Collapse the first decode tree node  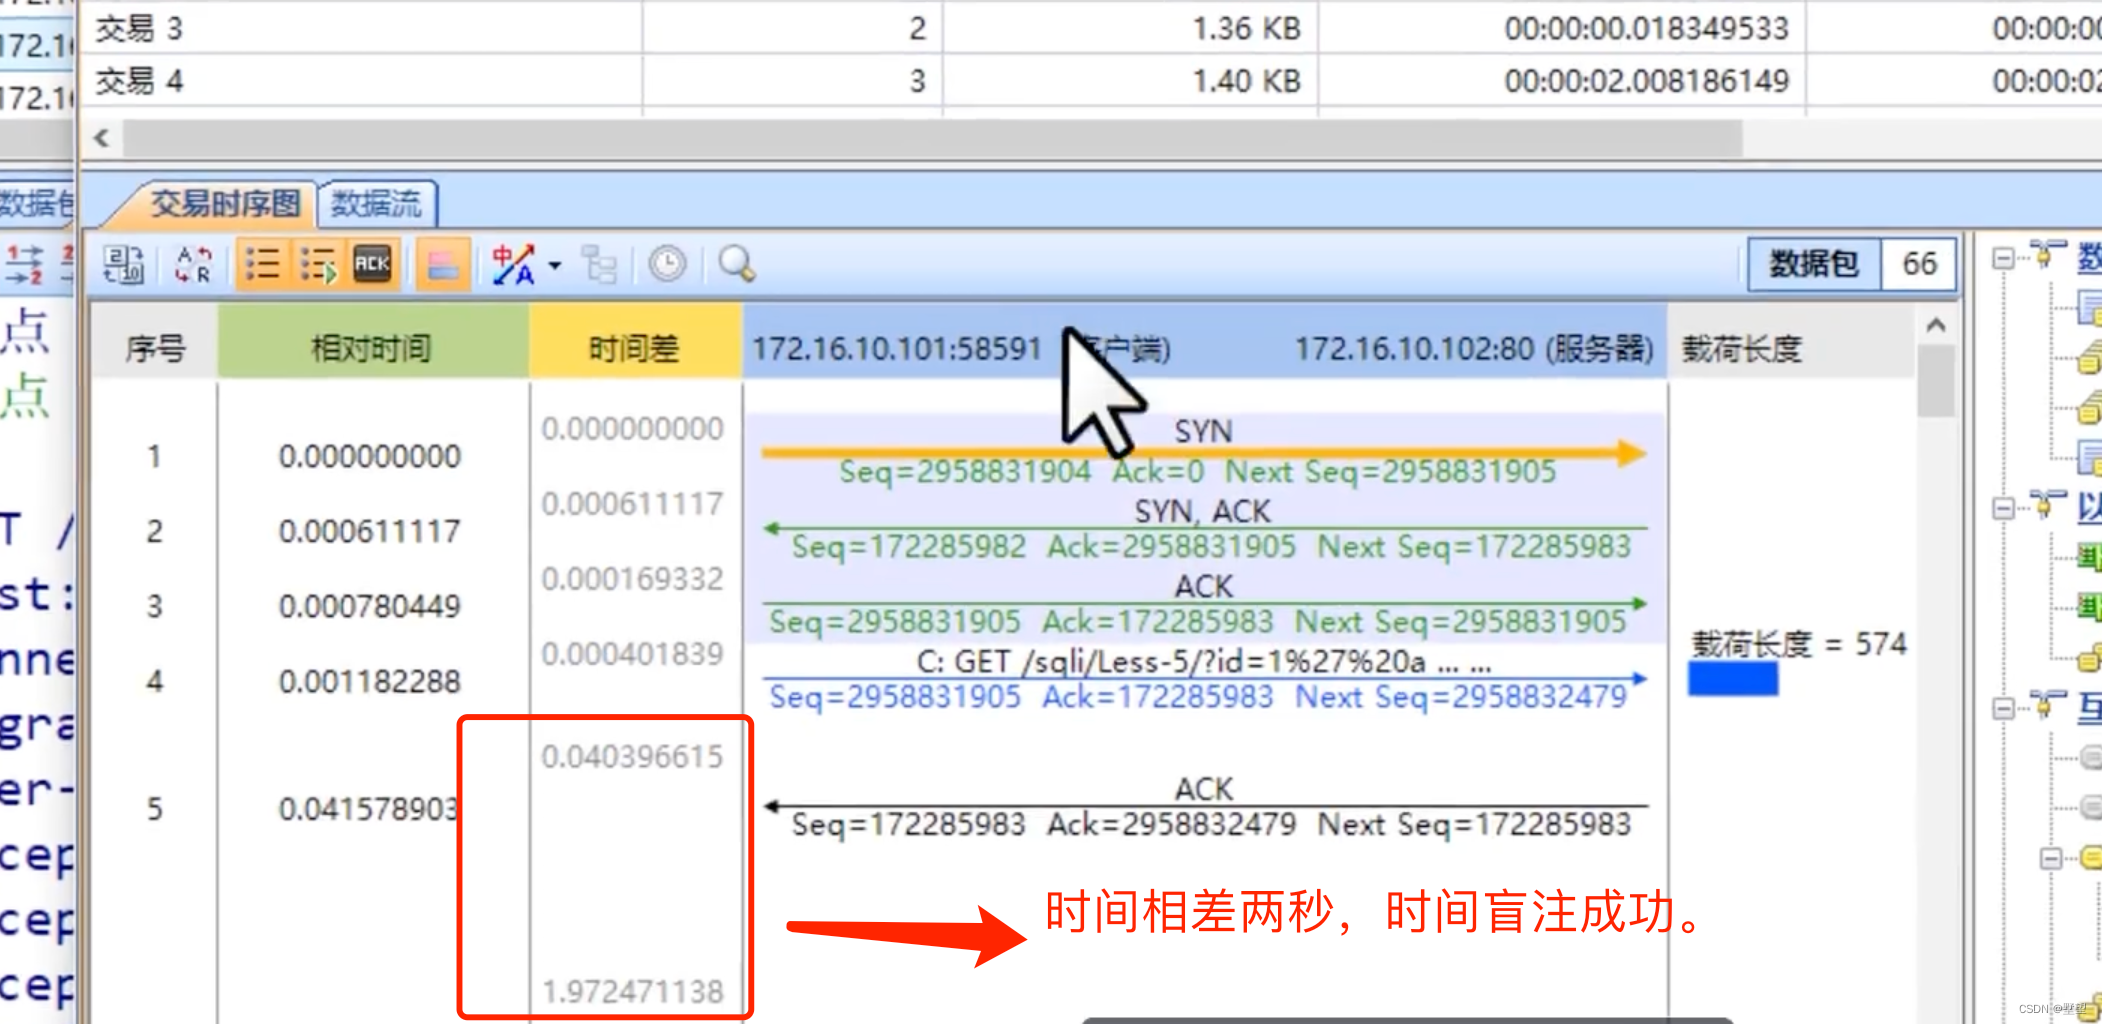point(2003,259)
